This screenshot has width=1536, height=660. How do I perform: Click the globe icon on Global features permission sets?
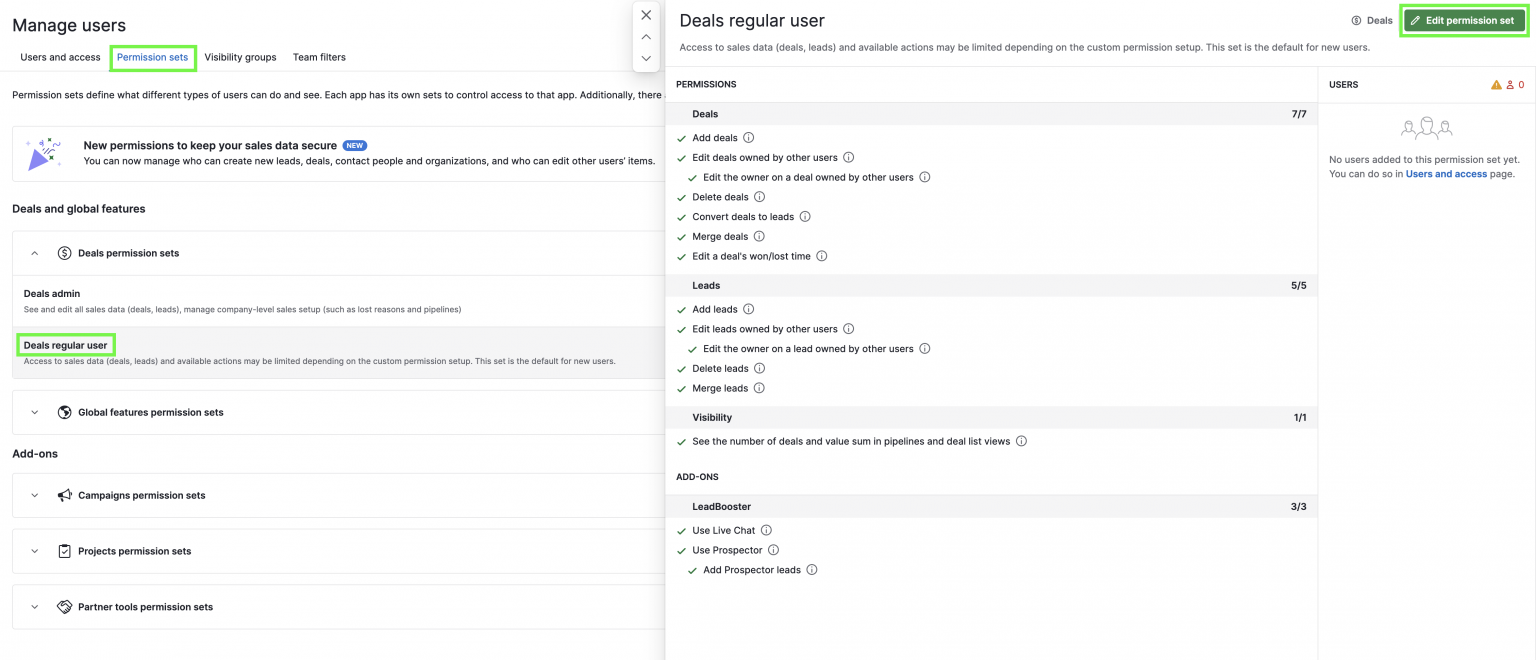pyautogui.click(x=64, y=412)
